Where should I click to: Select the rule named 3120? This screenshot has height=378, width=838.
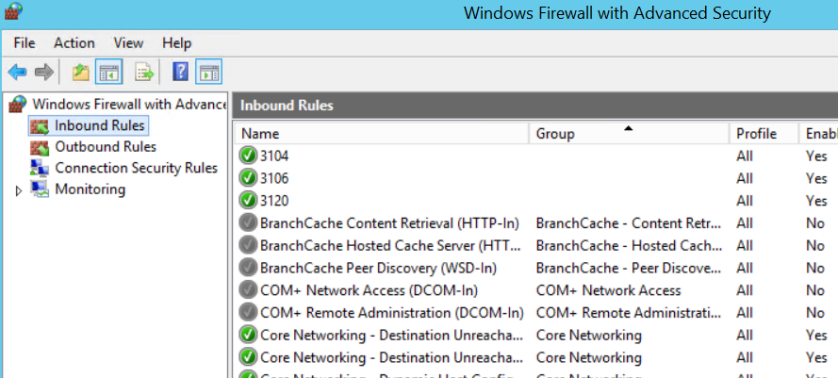(x=274, y=200)
